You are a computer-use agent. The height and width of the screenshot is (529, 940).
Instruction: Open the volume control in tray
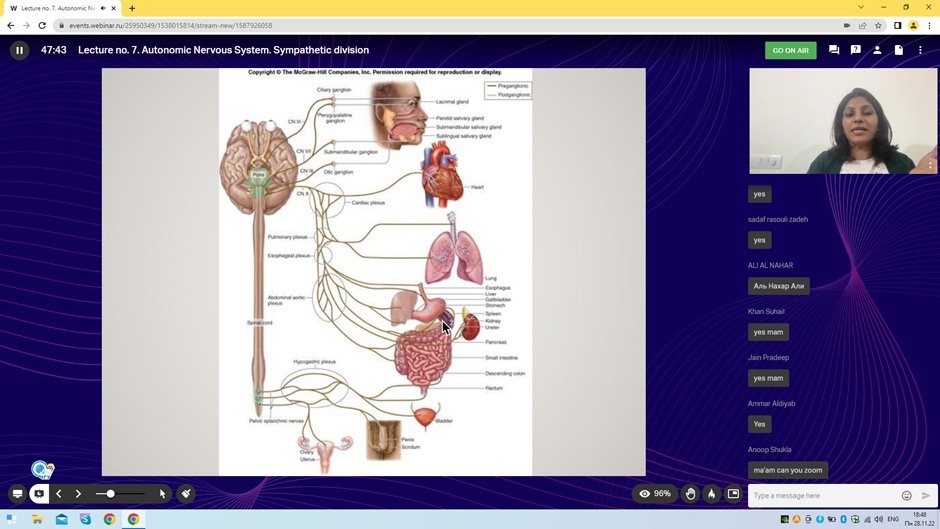click(x=878, y=519)
